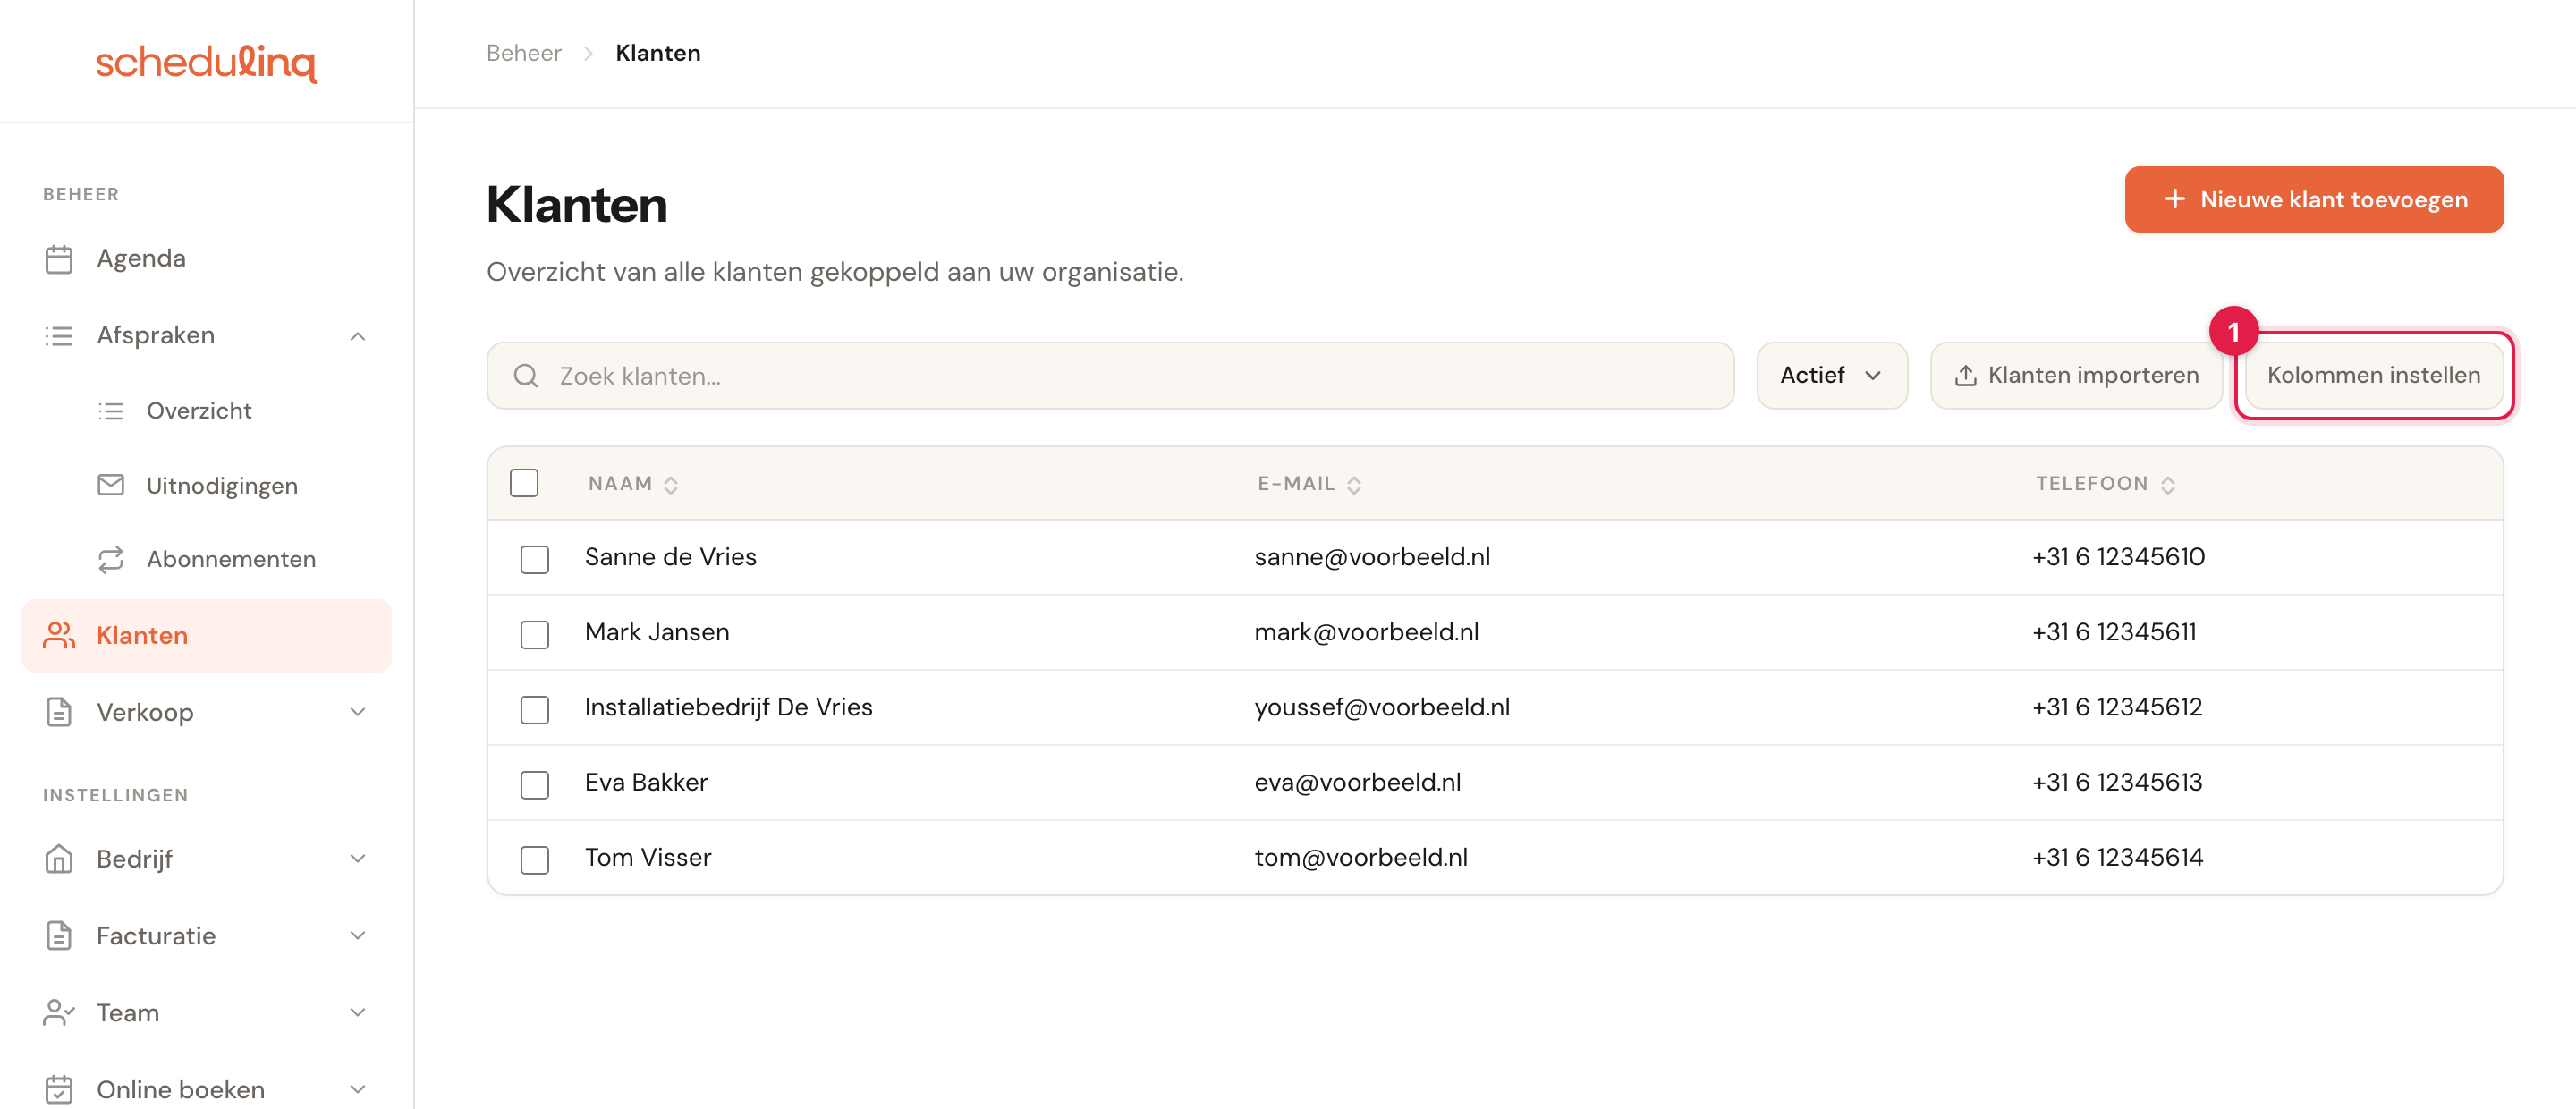Open Agenda calendar icon in sidebar
Viewport: 2576px width, 1109px height.
pyautogui.click(x=59, y=259)
